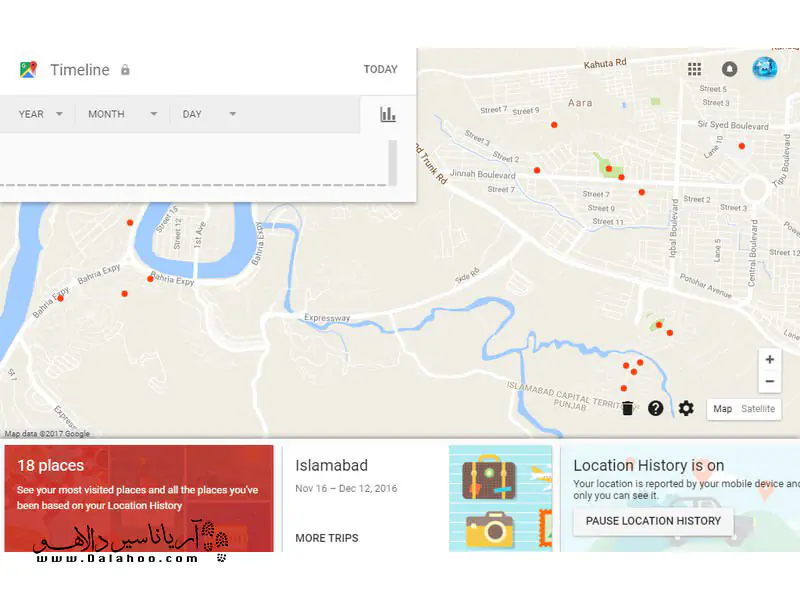The width and height of the screenshot is (800, 600).
Task: Click the Google Maps logo icon
Action: (x=29, y=69)
